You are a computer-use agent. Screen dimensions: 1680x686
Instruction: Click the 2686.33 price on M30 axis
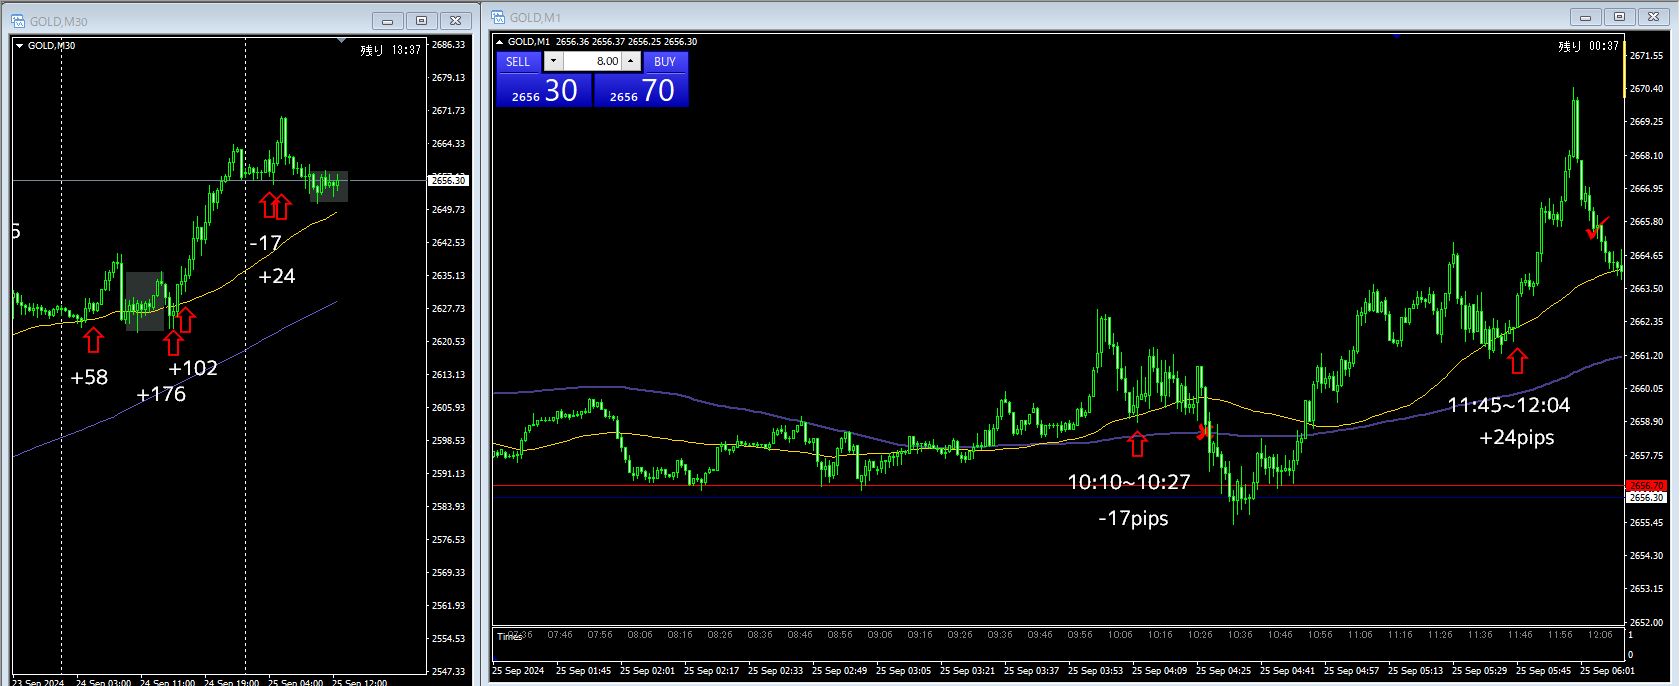(448, 45)
